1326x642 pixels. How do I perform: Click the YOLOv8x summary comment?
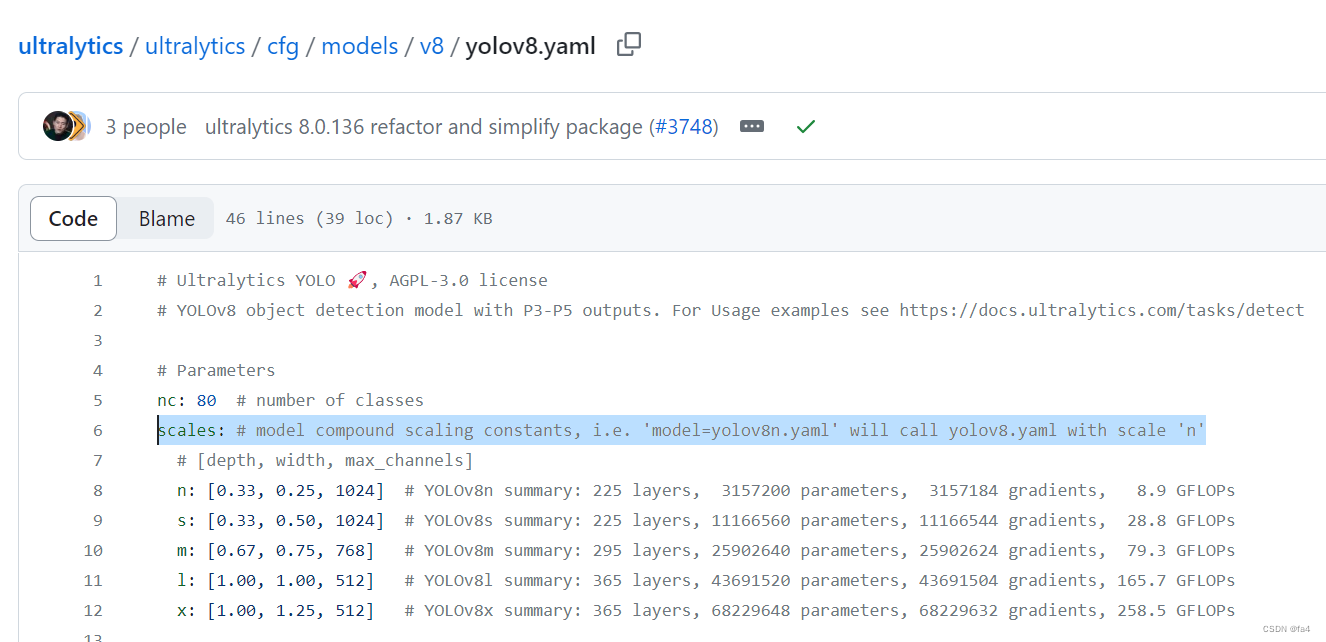(x=820, y=610)
